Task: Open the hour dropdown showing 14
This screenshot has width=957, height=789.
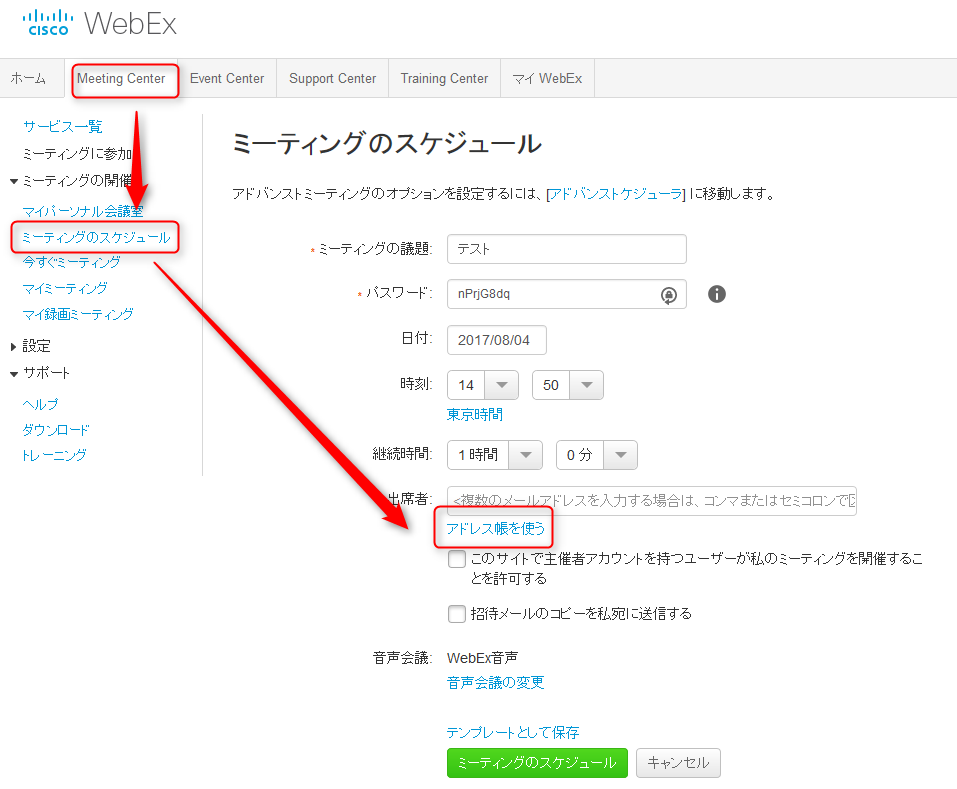Action: point(483,385)
